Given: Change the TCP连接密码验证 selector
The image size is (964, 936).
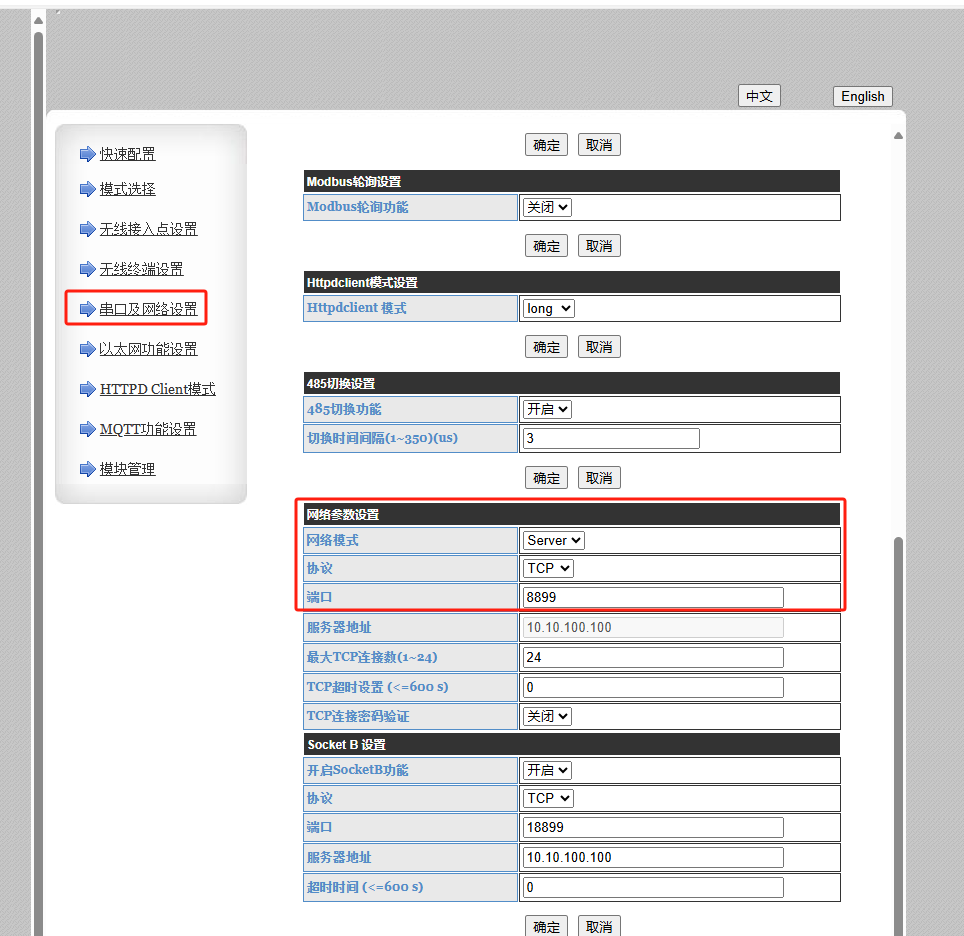Looking at the screenshot, I should pos(547,716).
